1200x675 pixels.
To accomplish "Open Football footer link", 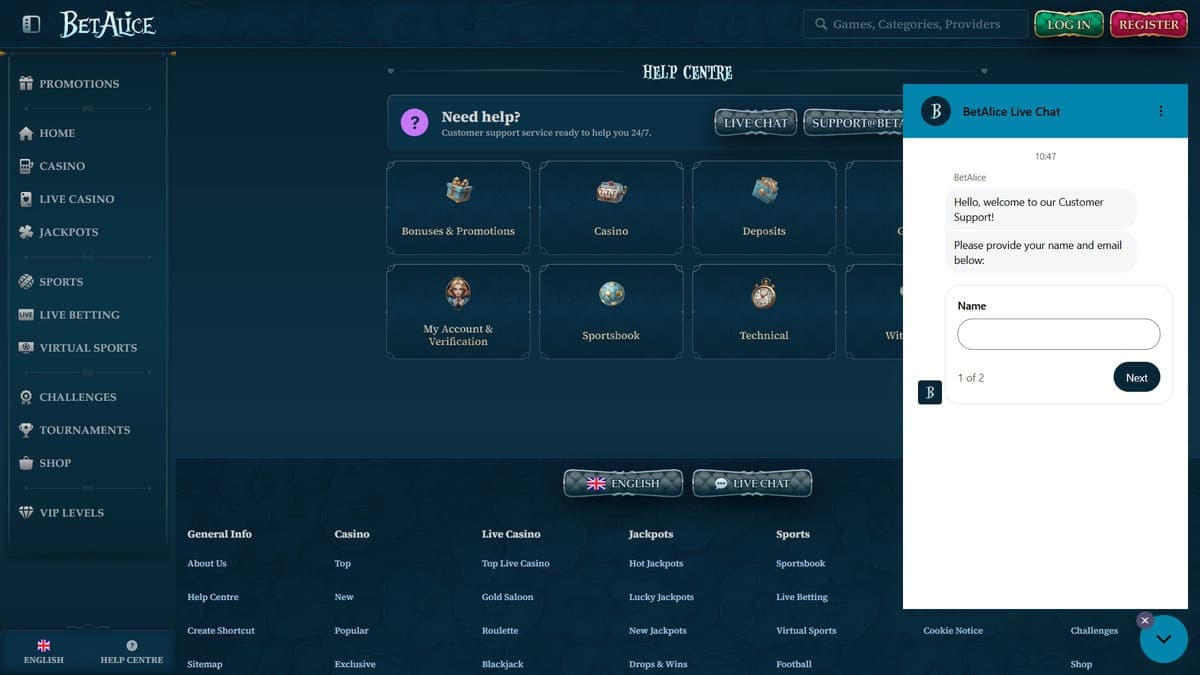I will 794,664.
